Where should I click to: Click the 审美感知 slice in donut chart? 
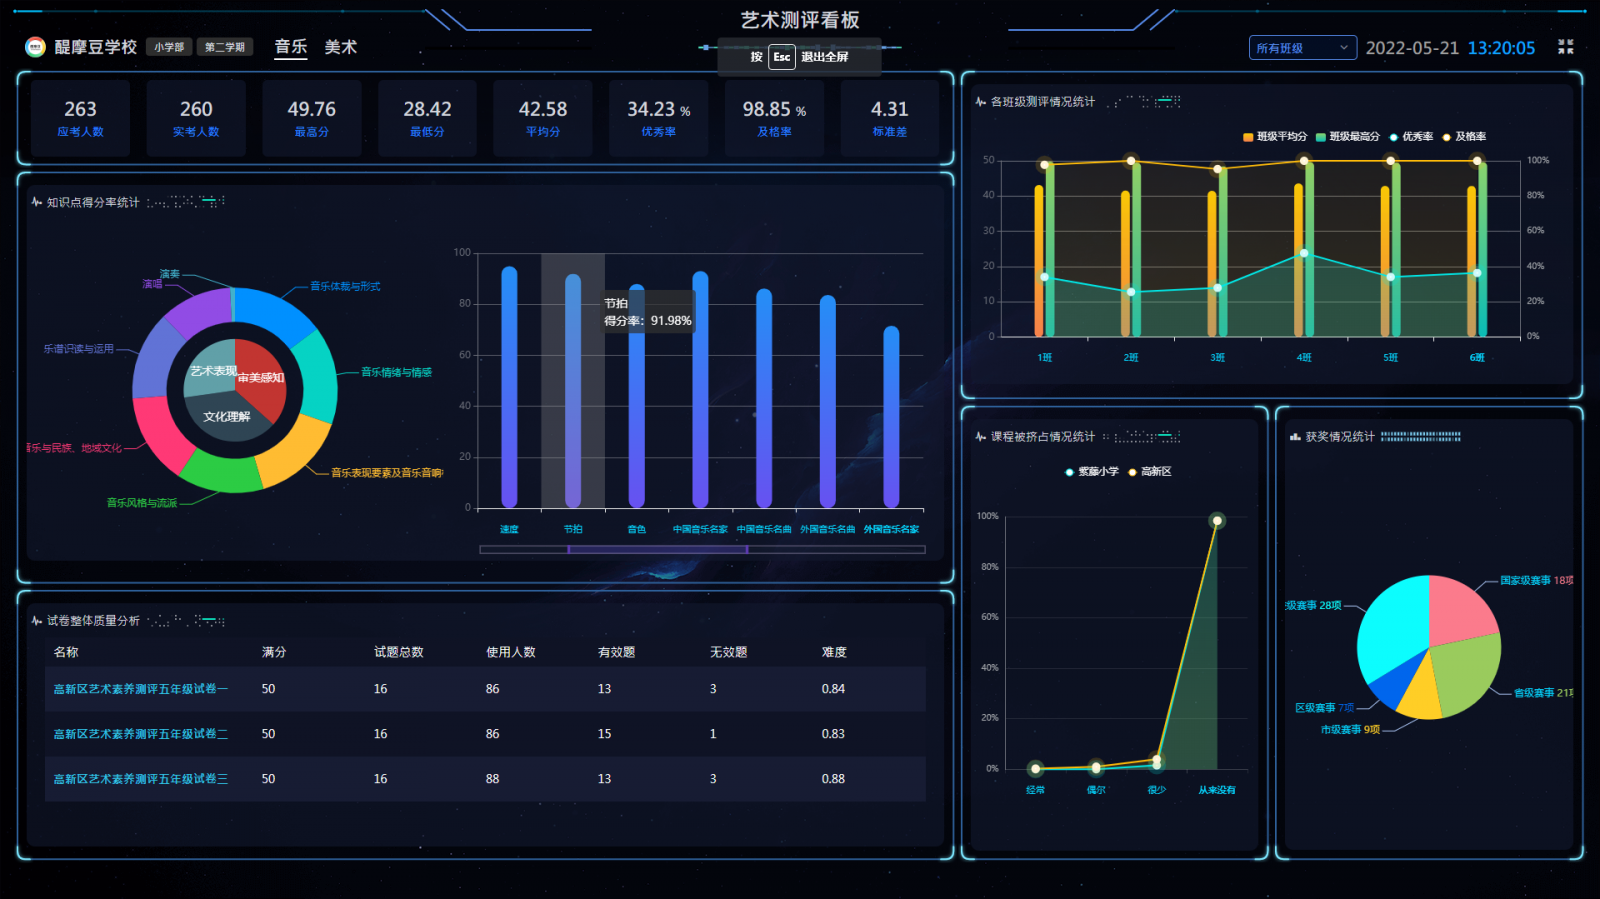pos(264,380)
